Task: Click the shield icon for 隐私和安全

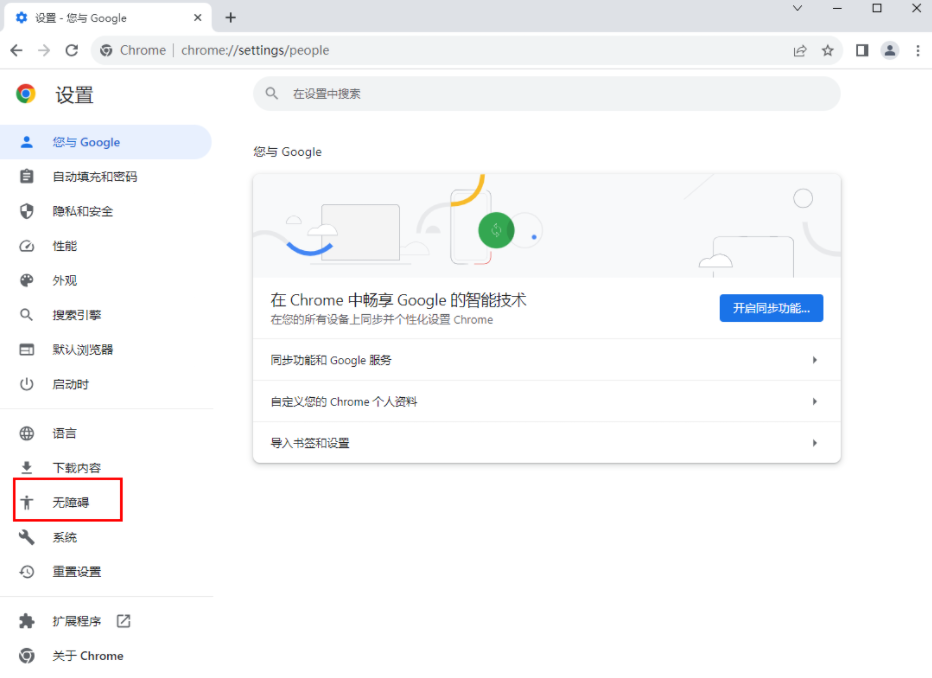Action: click(27, 211)
